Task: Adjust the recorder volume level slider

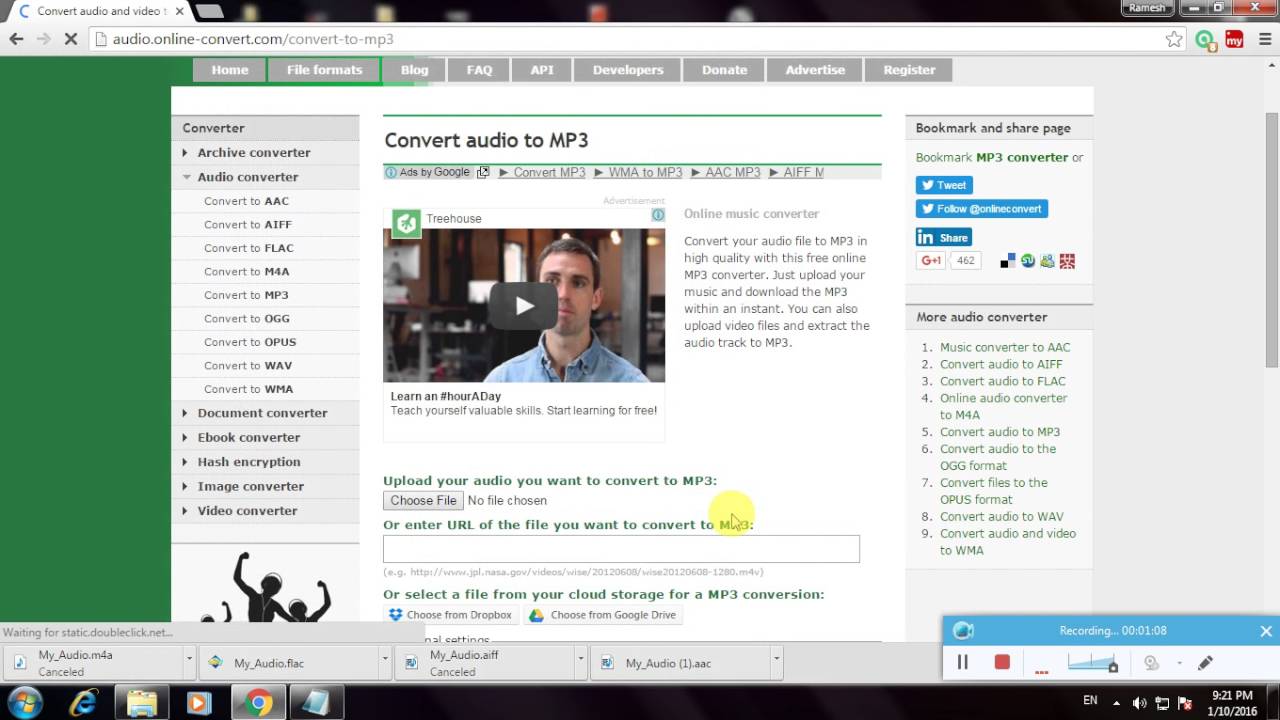Action: click(x=1092, y=662)
